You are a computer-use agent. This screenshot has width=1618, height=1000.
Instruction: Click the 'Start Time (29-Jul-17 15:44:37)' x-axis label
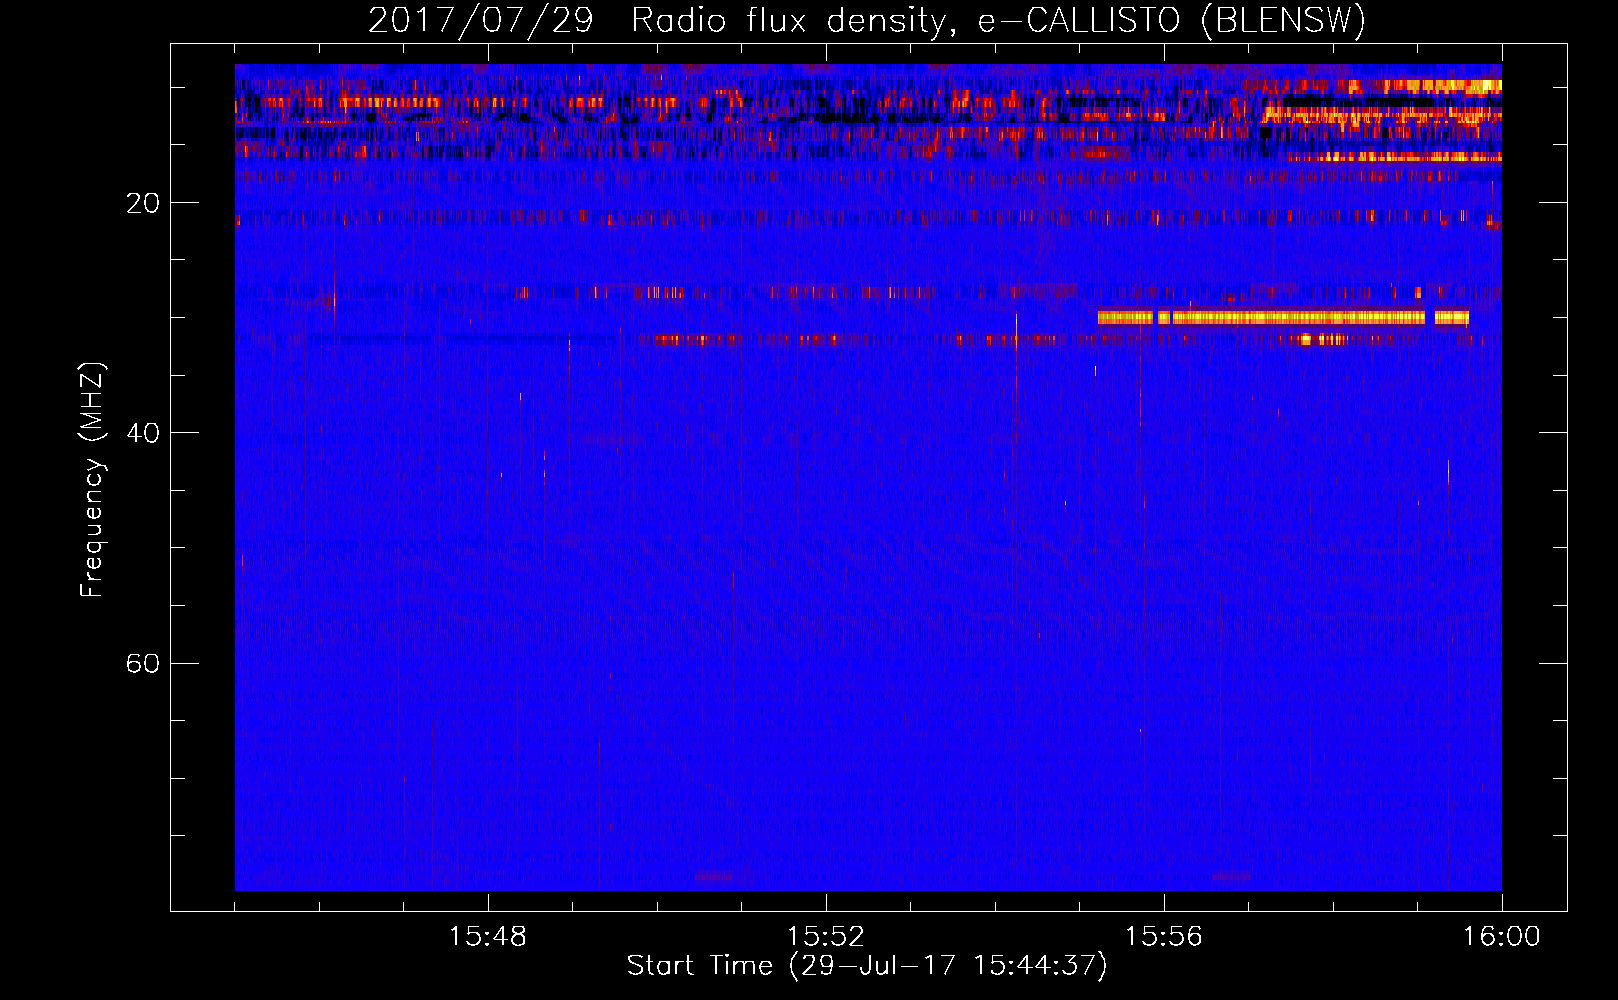pyautogui.click(x=867, y=966)
